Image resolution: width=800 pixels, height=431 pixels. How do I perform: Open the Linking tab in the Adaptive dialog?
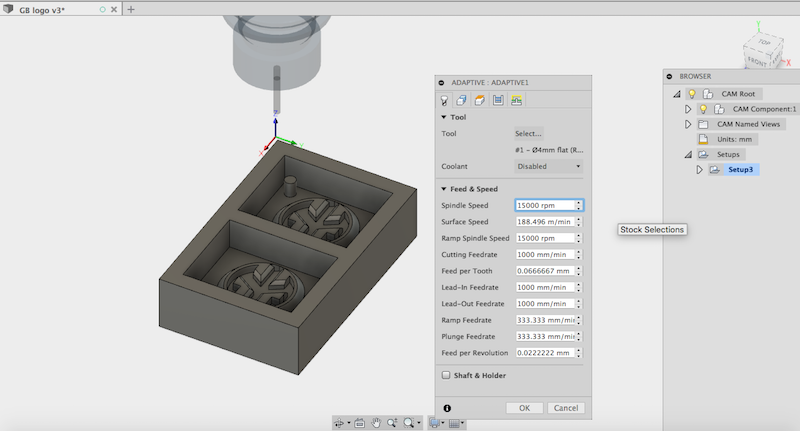(x=516, y=100)
